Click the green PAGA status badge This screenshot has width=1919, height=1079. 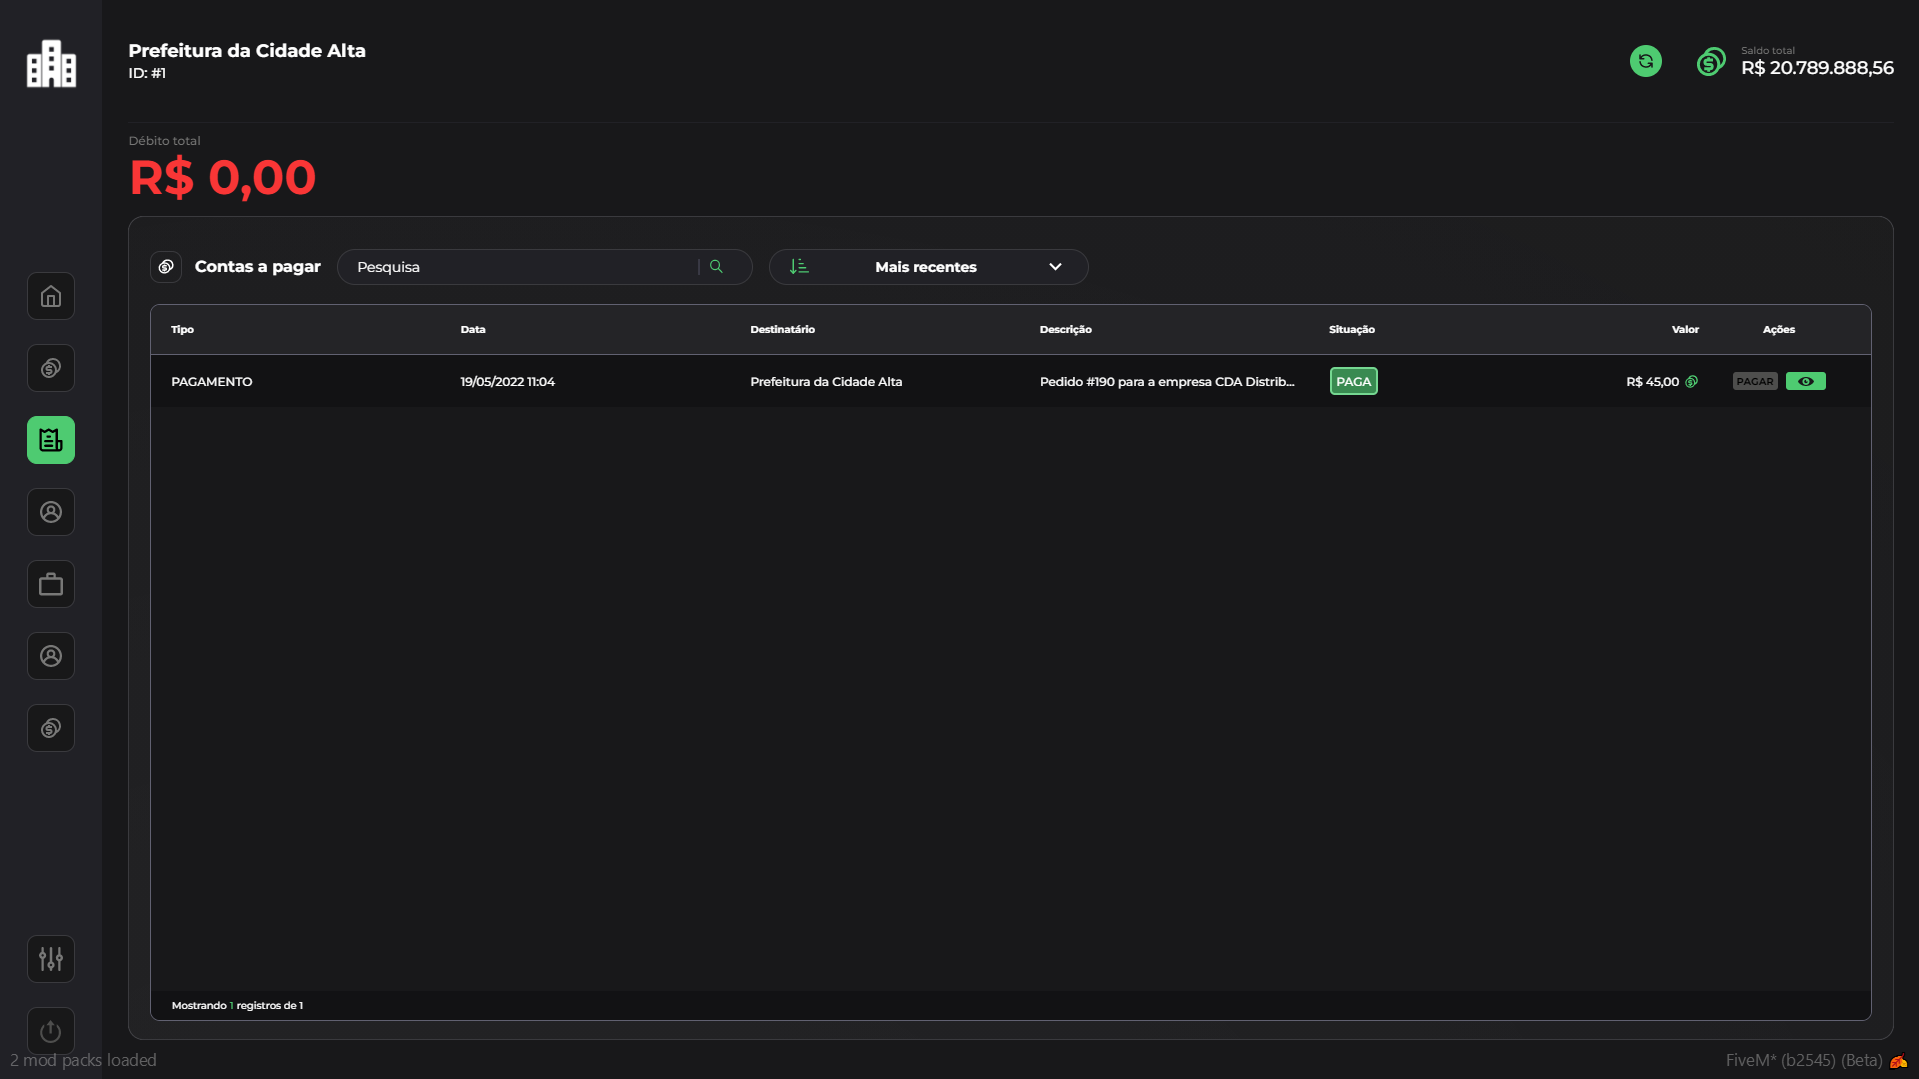pyautogui.click(x=1353, y=382)
